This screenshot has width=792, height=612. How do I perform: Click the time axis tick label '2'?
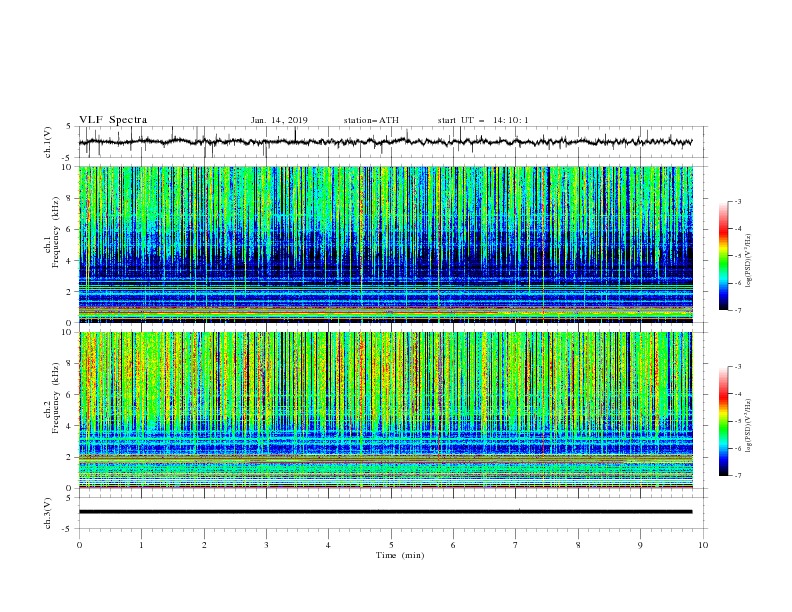click(204, 545)
